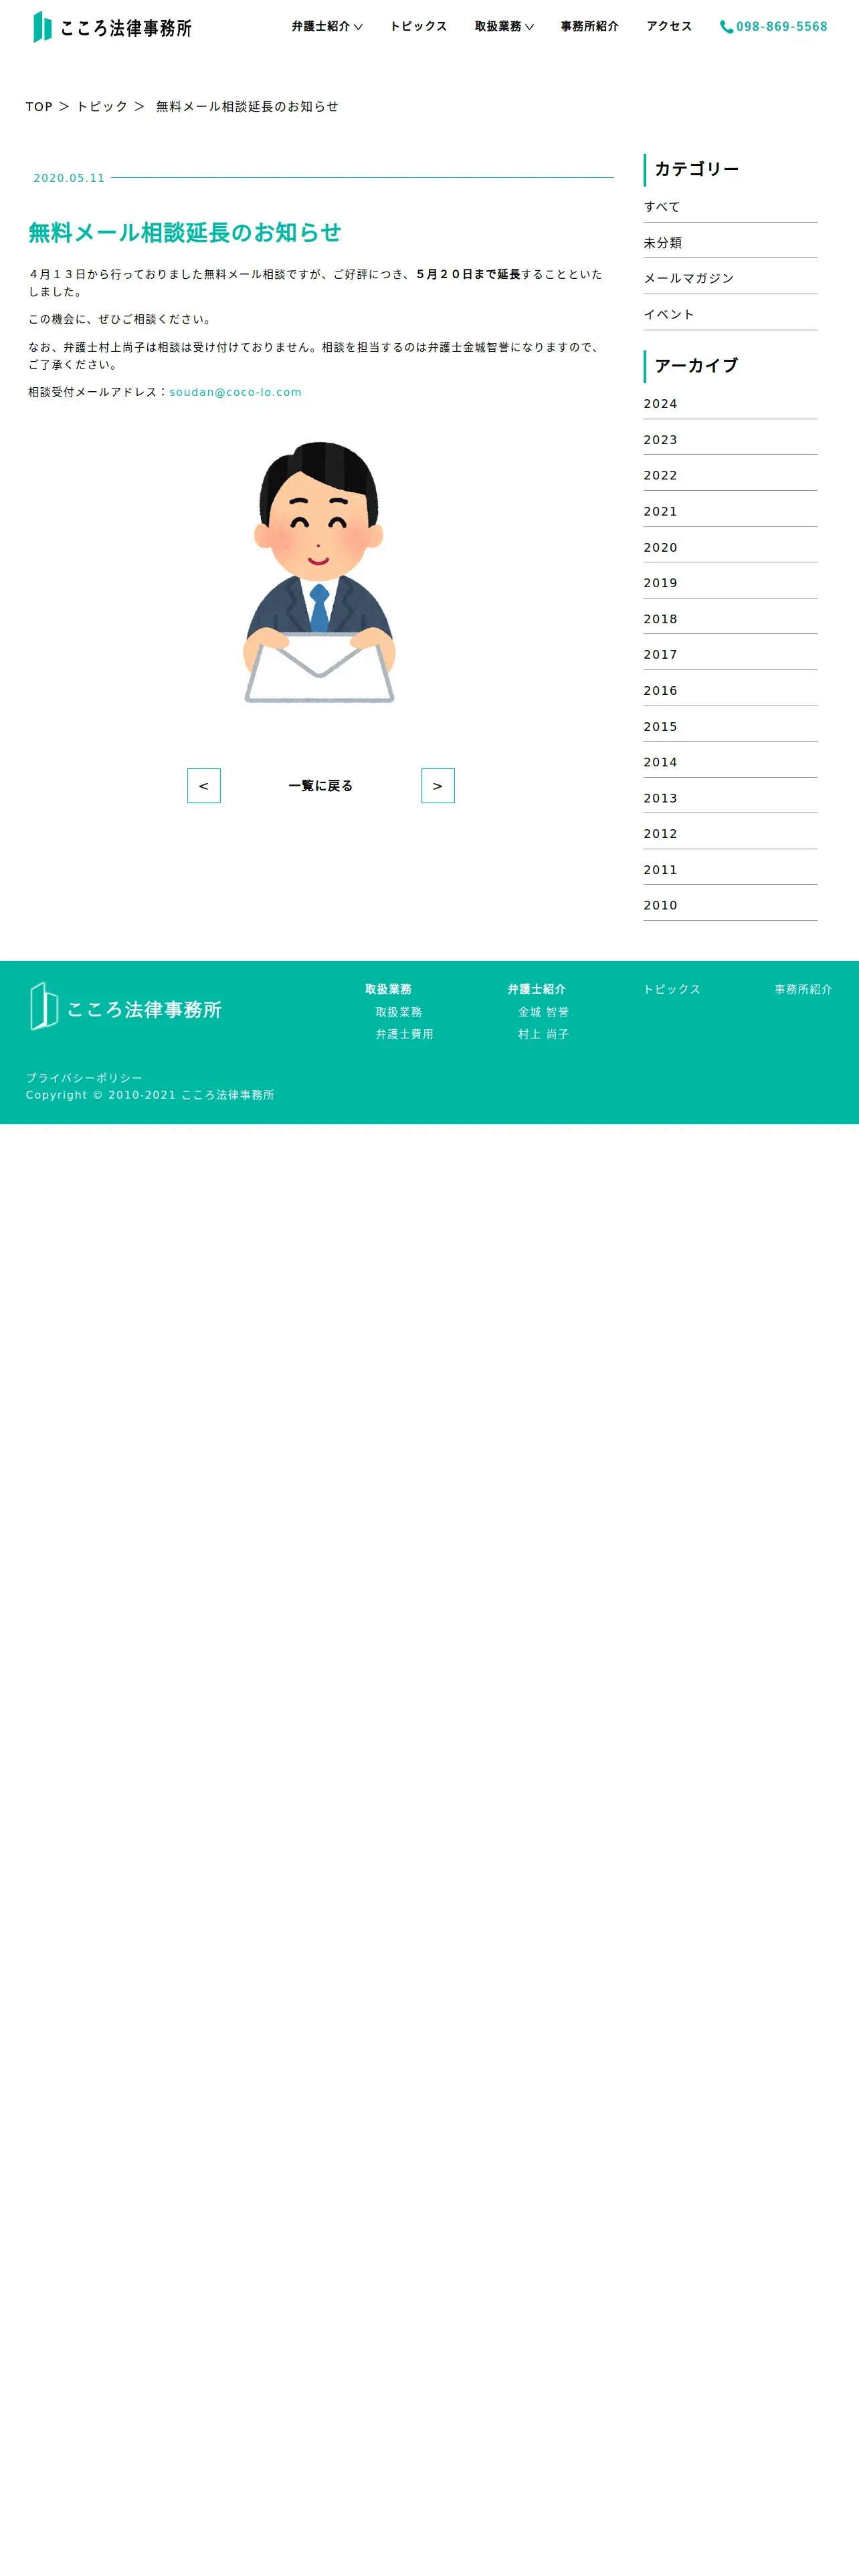Open the アクセス menu item
This screenshot has height=2576, width=859.
(x=669, y=26)
